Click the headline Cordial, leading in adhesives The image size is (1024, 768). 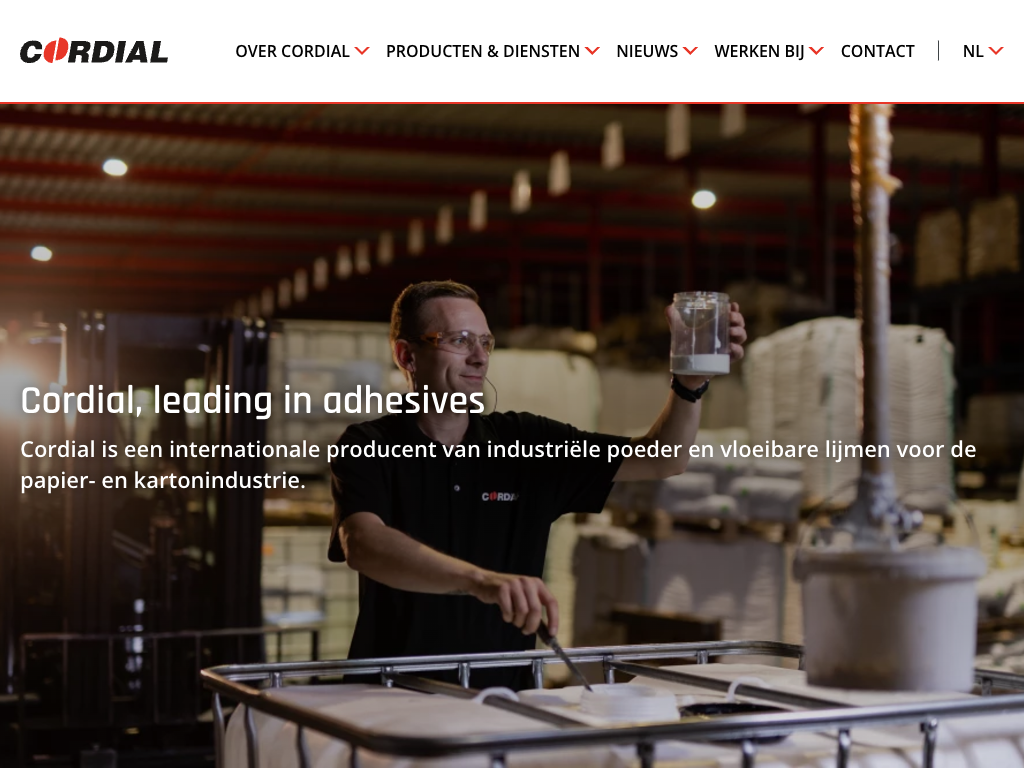click(253, 400)
